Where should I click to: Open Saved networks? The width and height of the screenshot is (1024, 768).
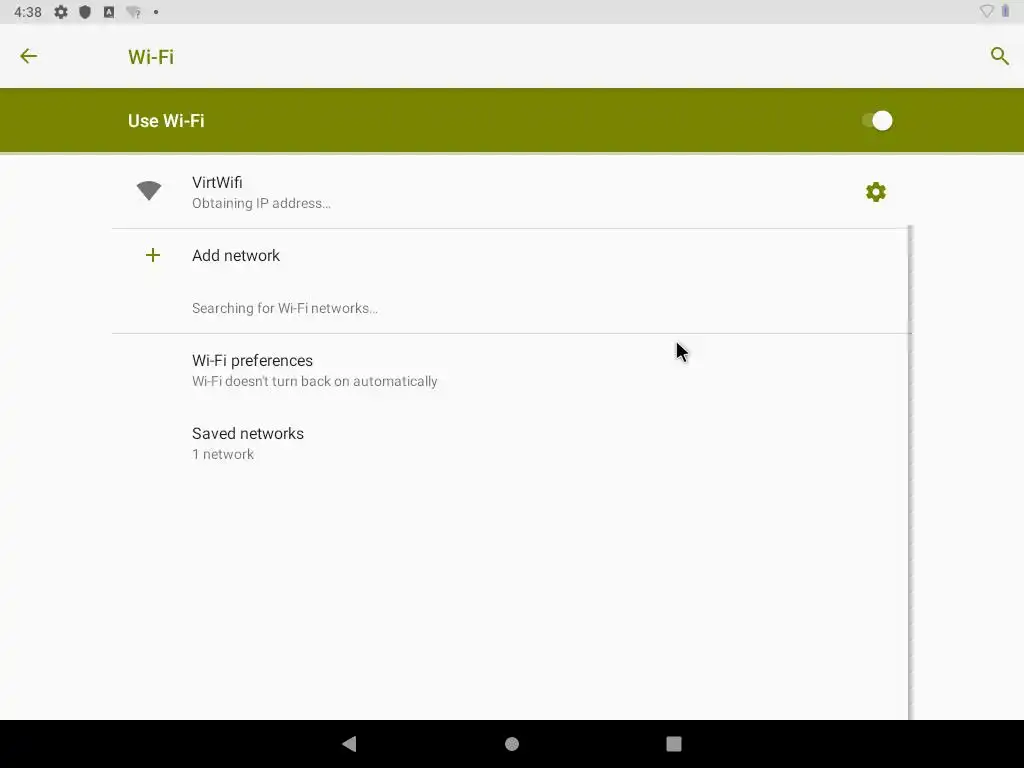coord(511,443)
